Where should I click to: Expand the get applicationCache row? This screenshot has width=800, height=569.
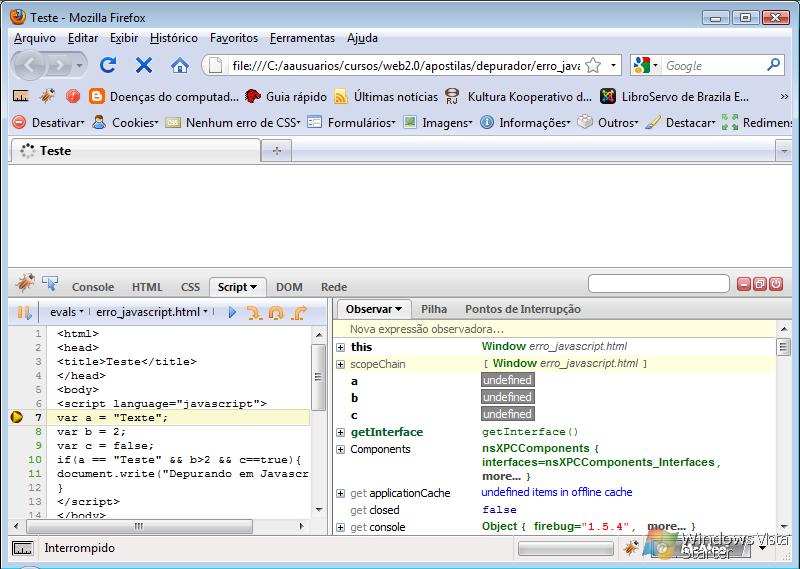[x=340, y=493]
